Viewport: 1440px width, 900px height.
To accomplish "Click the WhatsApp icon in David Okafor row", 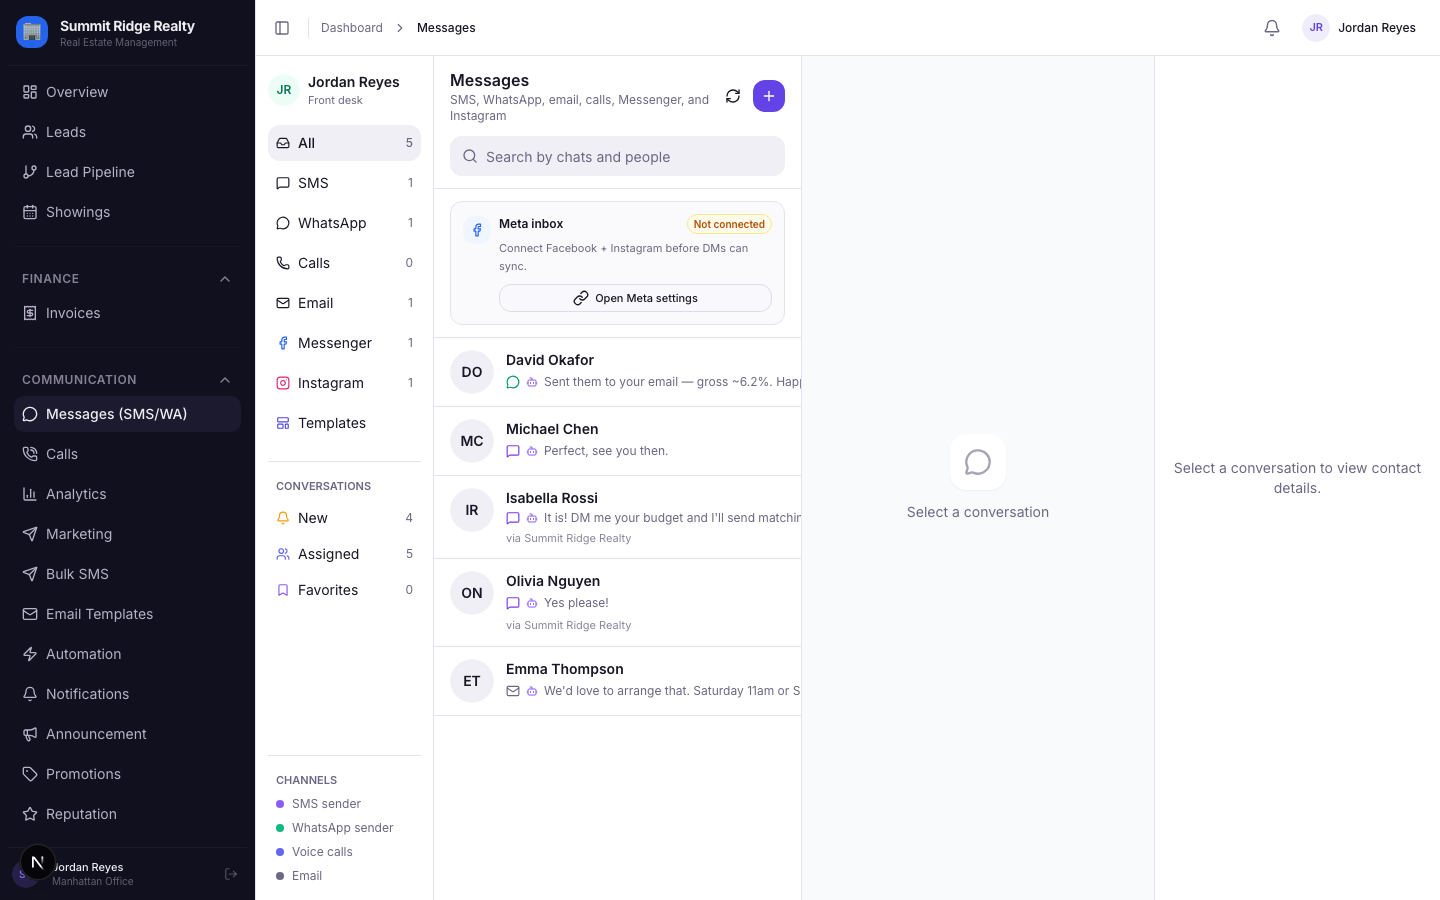I will 513,382.
